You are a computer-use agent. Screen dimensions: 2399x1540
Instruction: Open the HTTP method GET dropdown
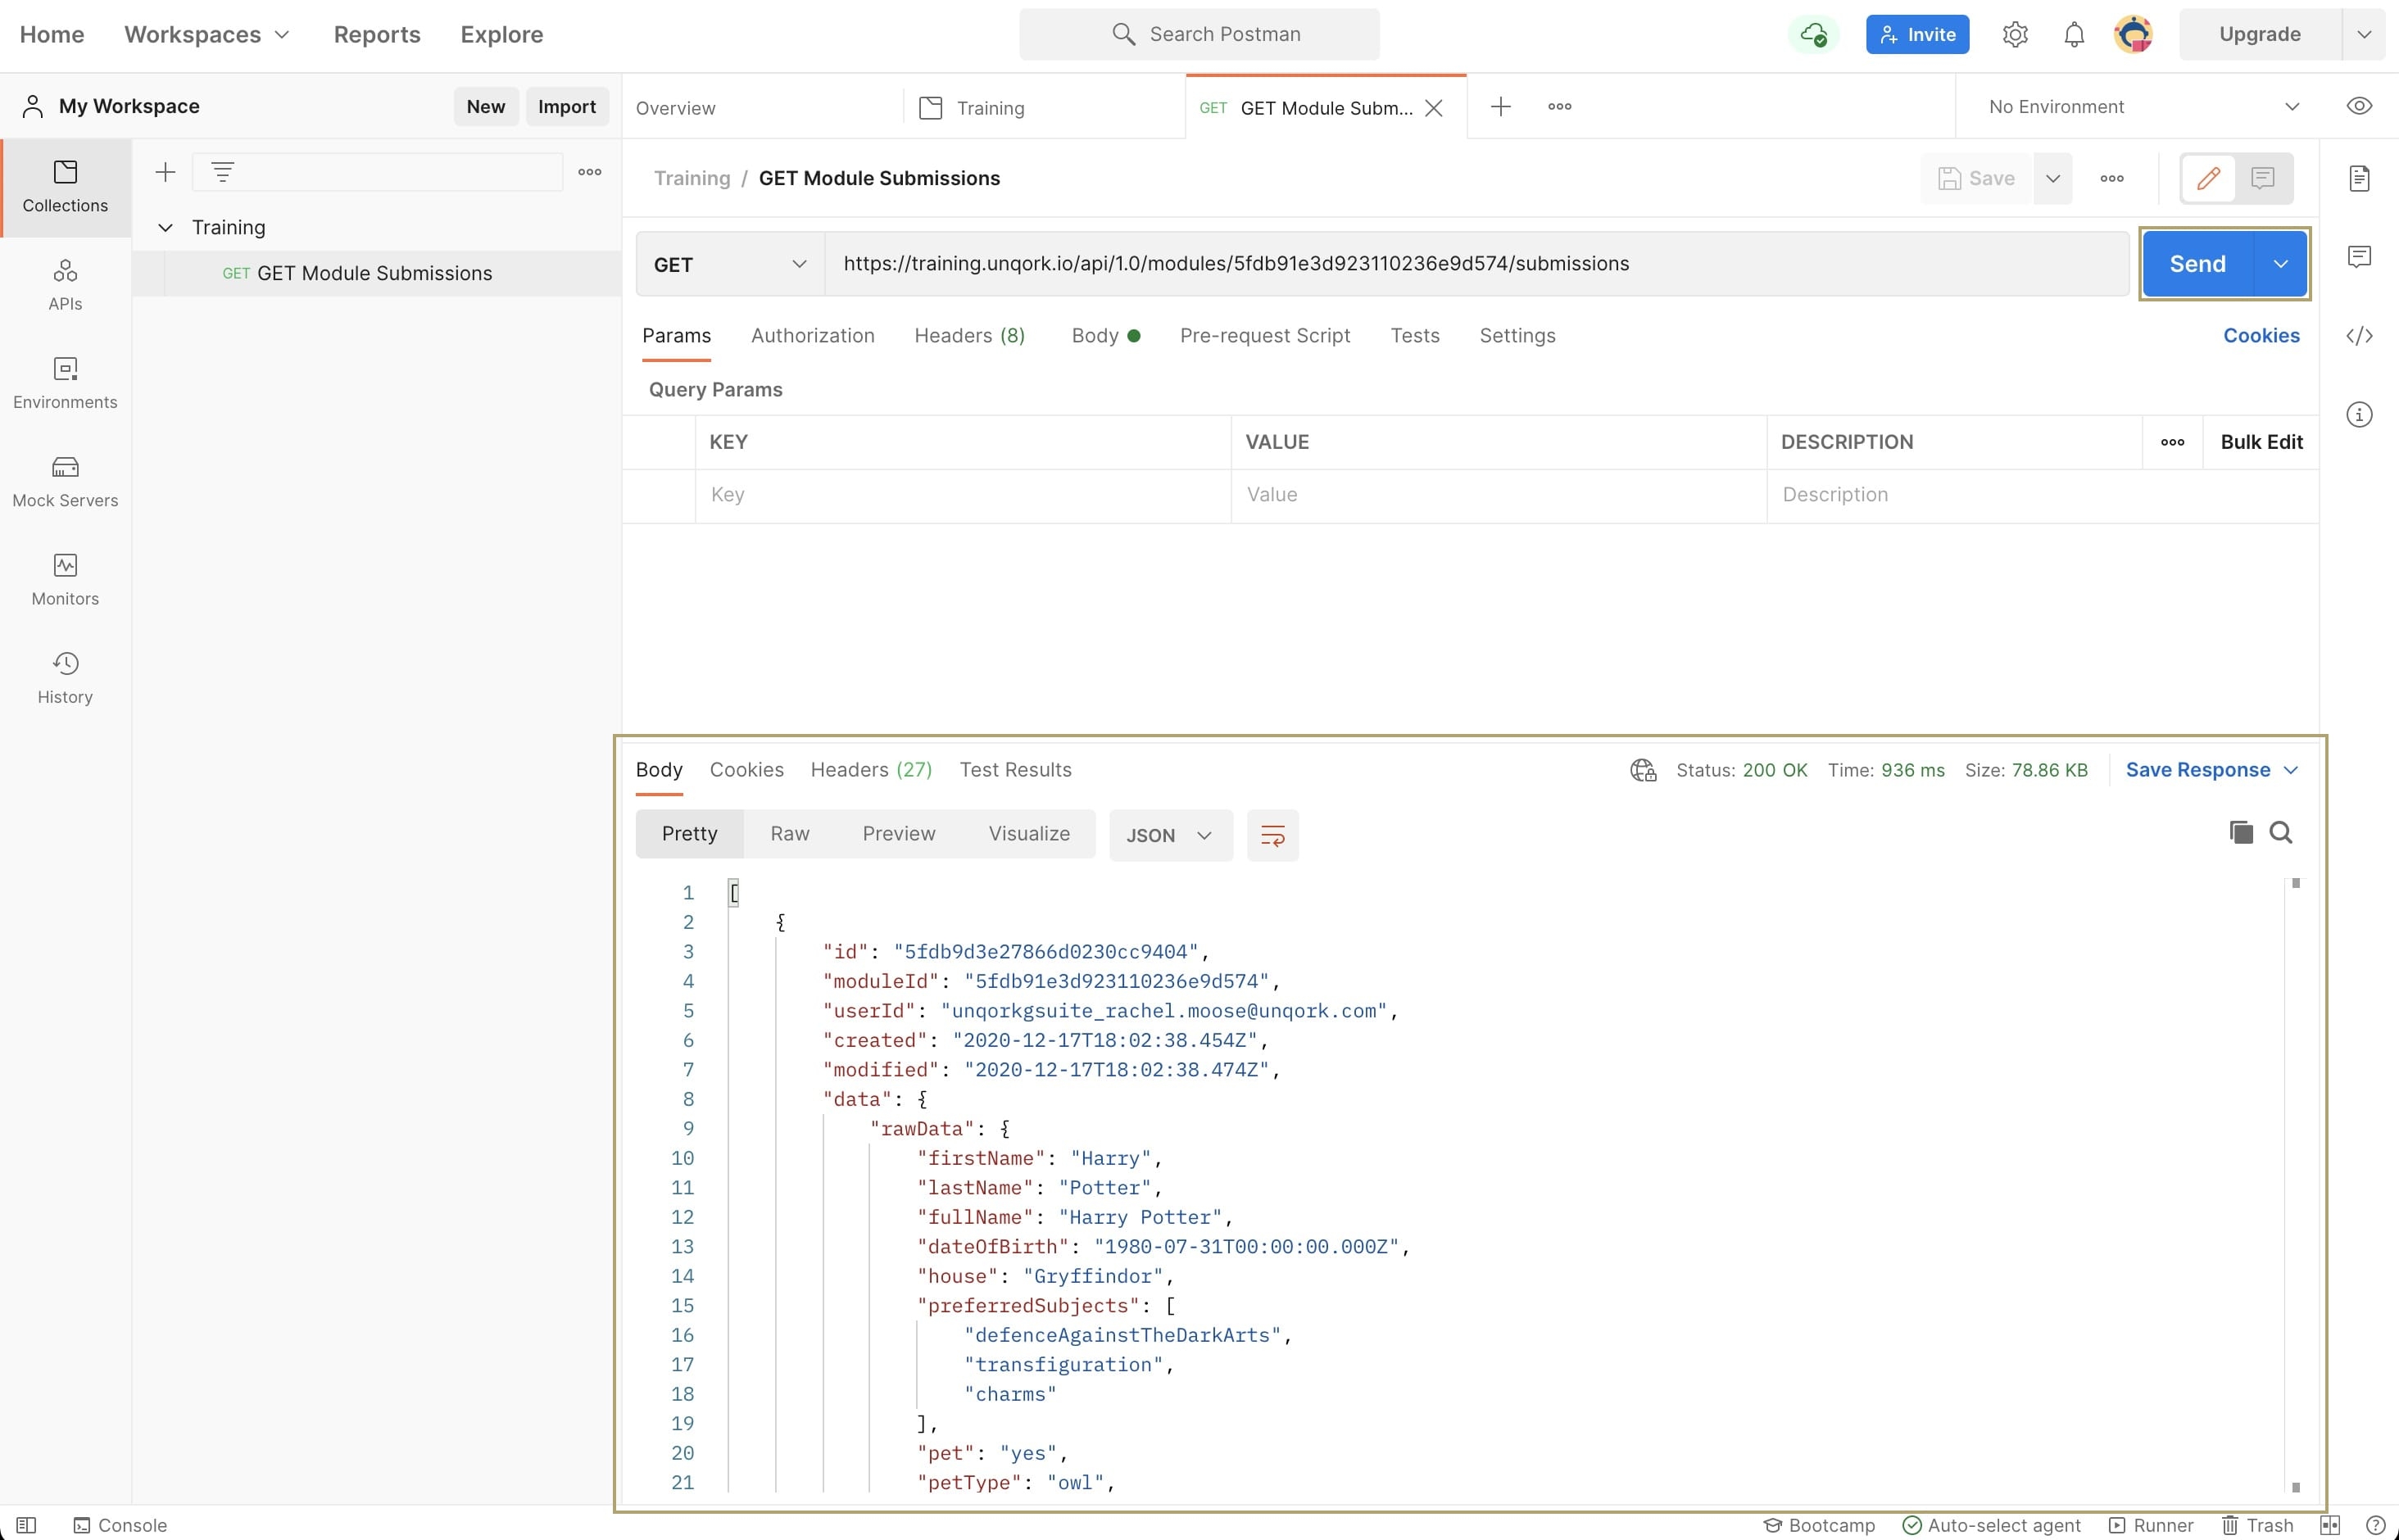730,264
